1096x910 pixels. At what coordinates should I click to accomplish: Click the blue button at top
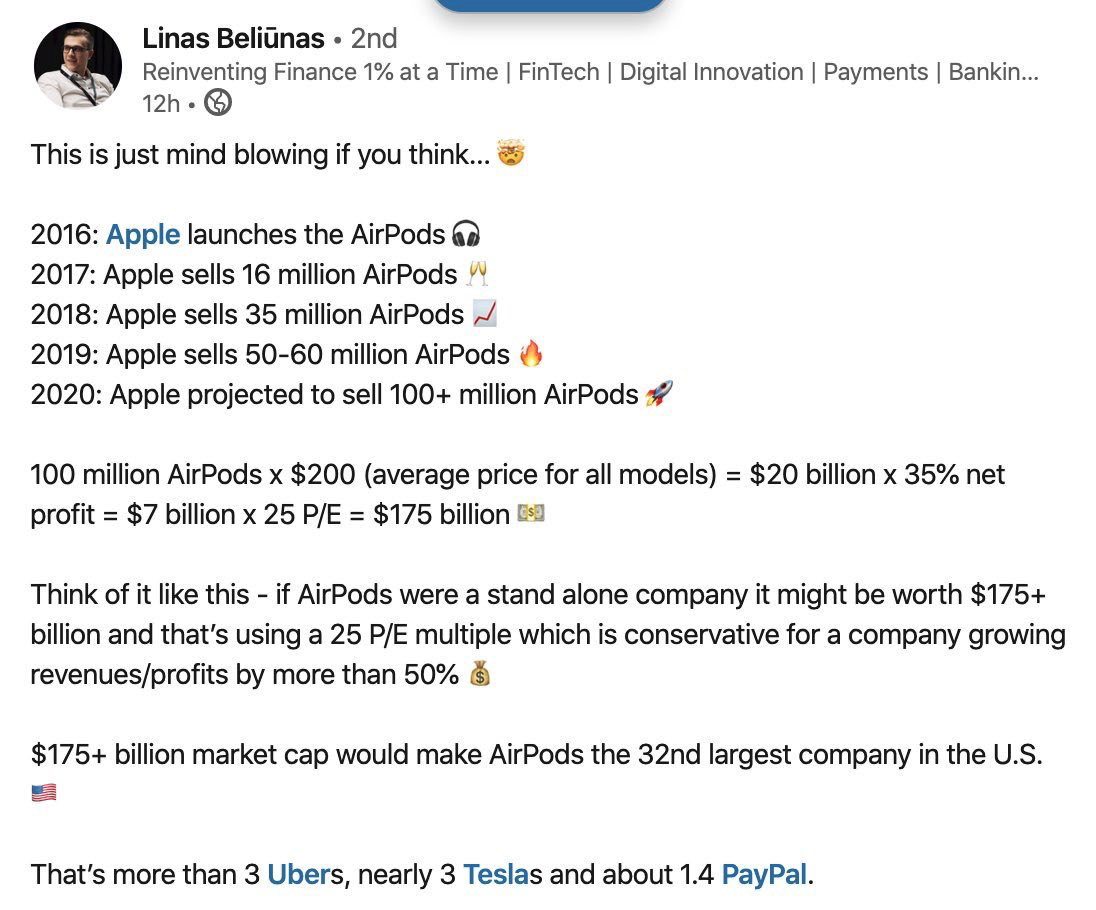pos(549,6)
